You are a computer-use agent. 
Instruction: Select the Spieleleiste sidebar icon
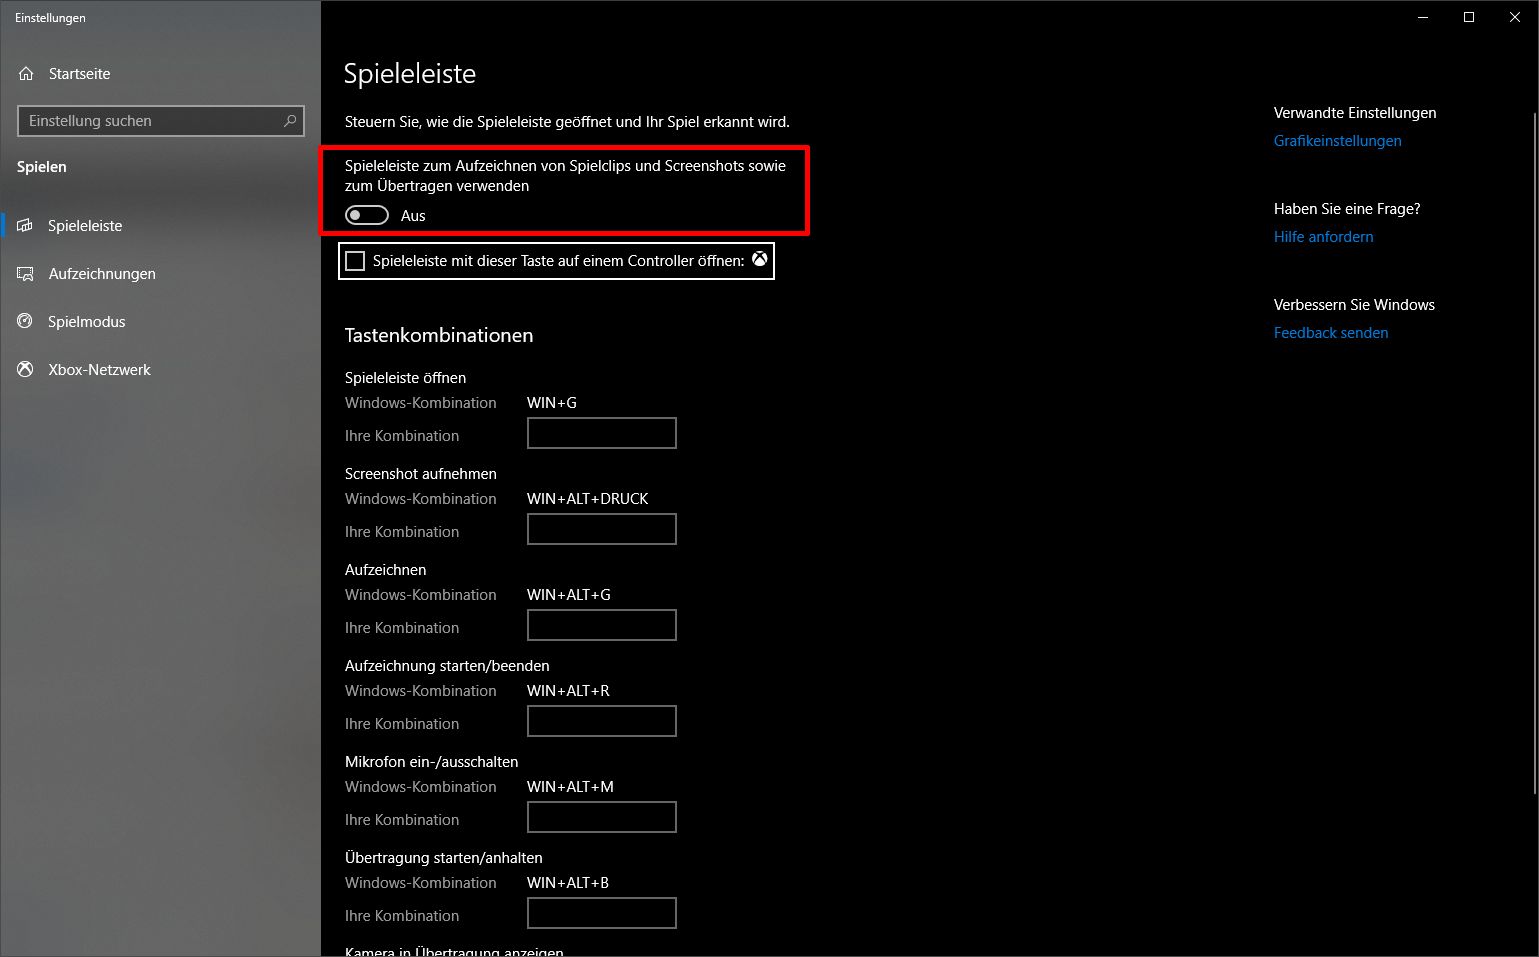pos(25,226)
